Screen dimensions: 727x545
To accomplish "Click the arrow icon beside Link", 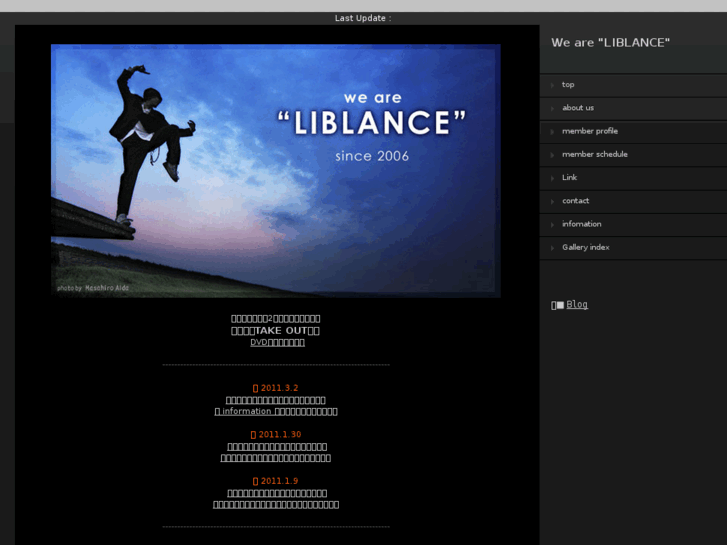I will (x=552, y=178).
